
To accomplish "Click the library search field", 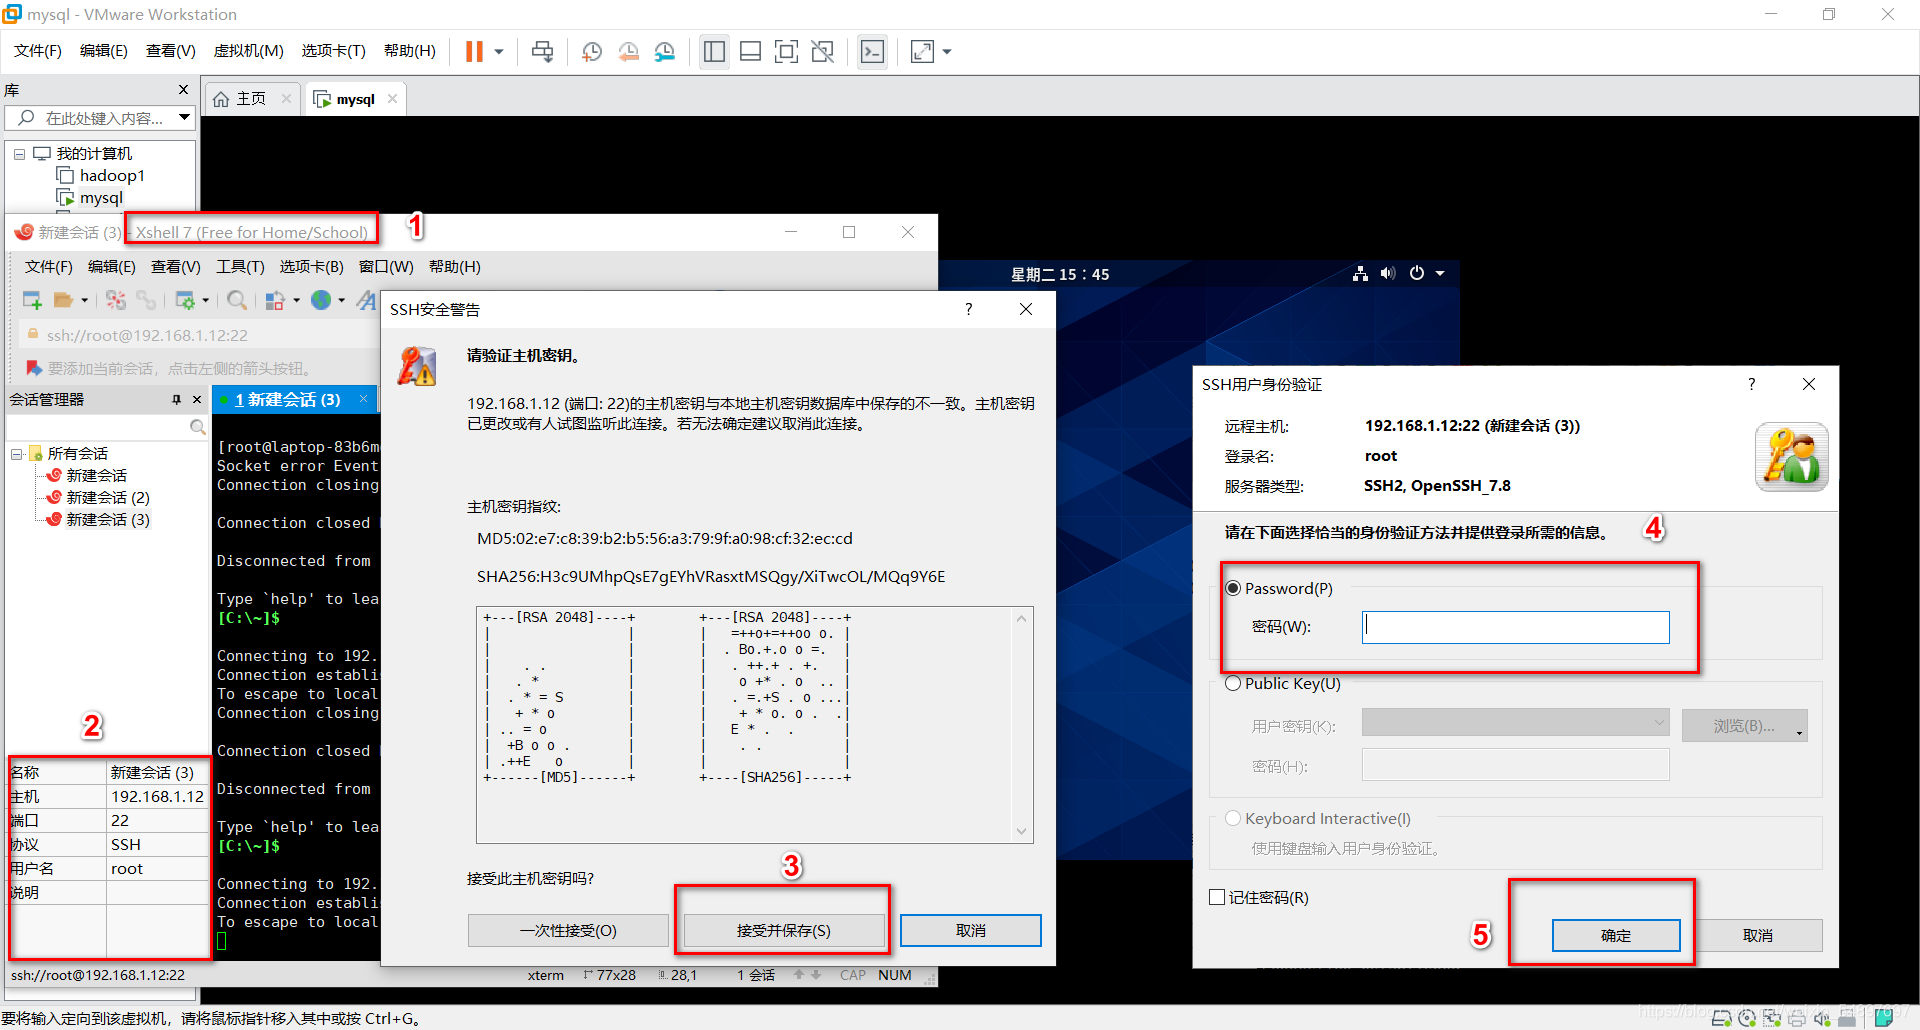I will tap(100, 118).
